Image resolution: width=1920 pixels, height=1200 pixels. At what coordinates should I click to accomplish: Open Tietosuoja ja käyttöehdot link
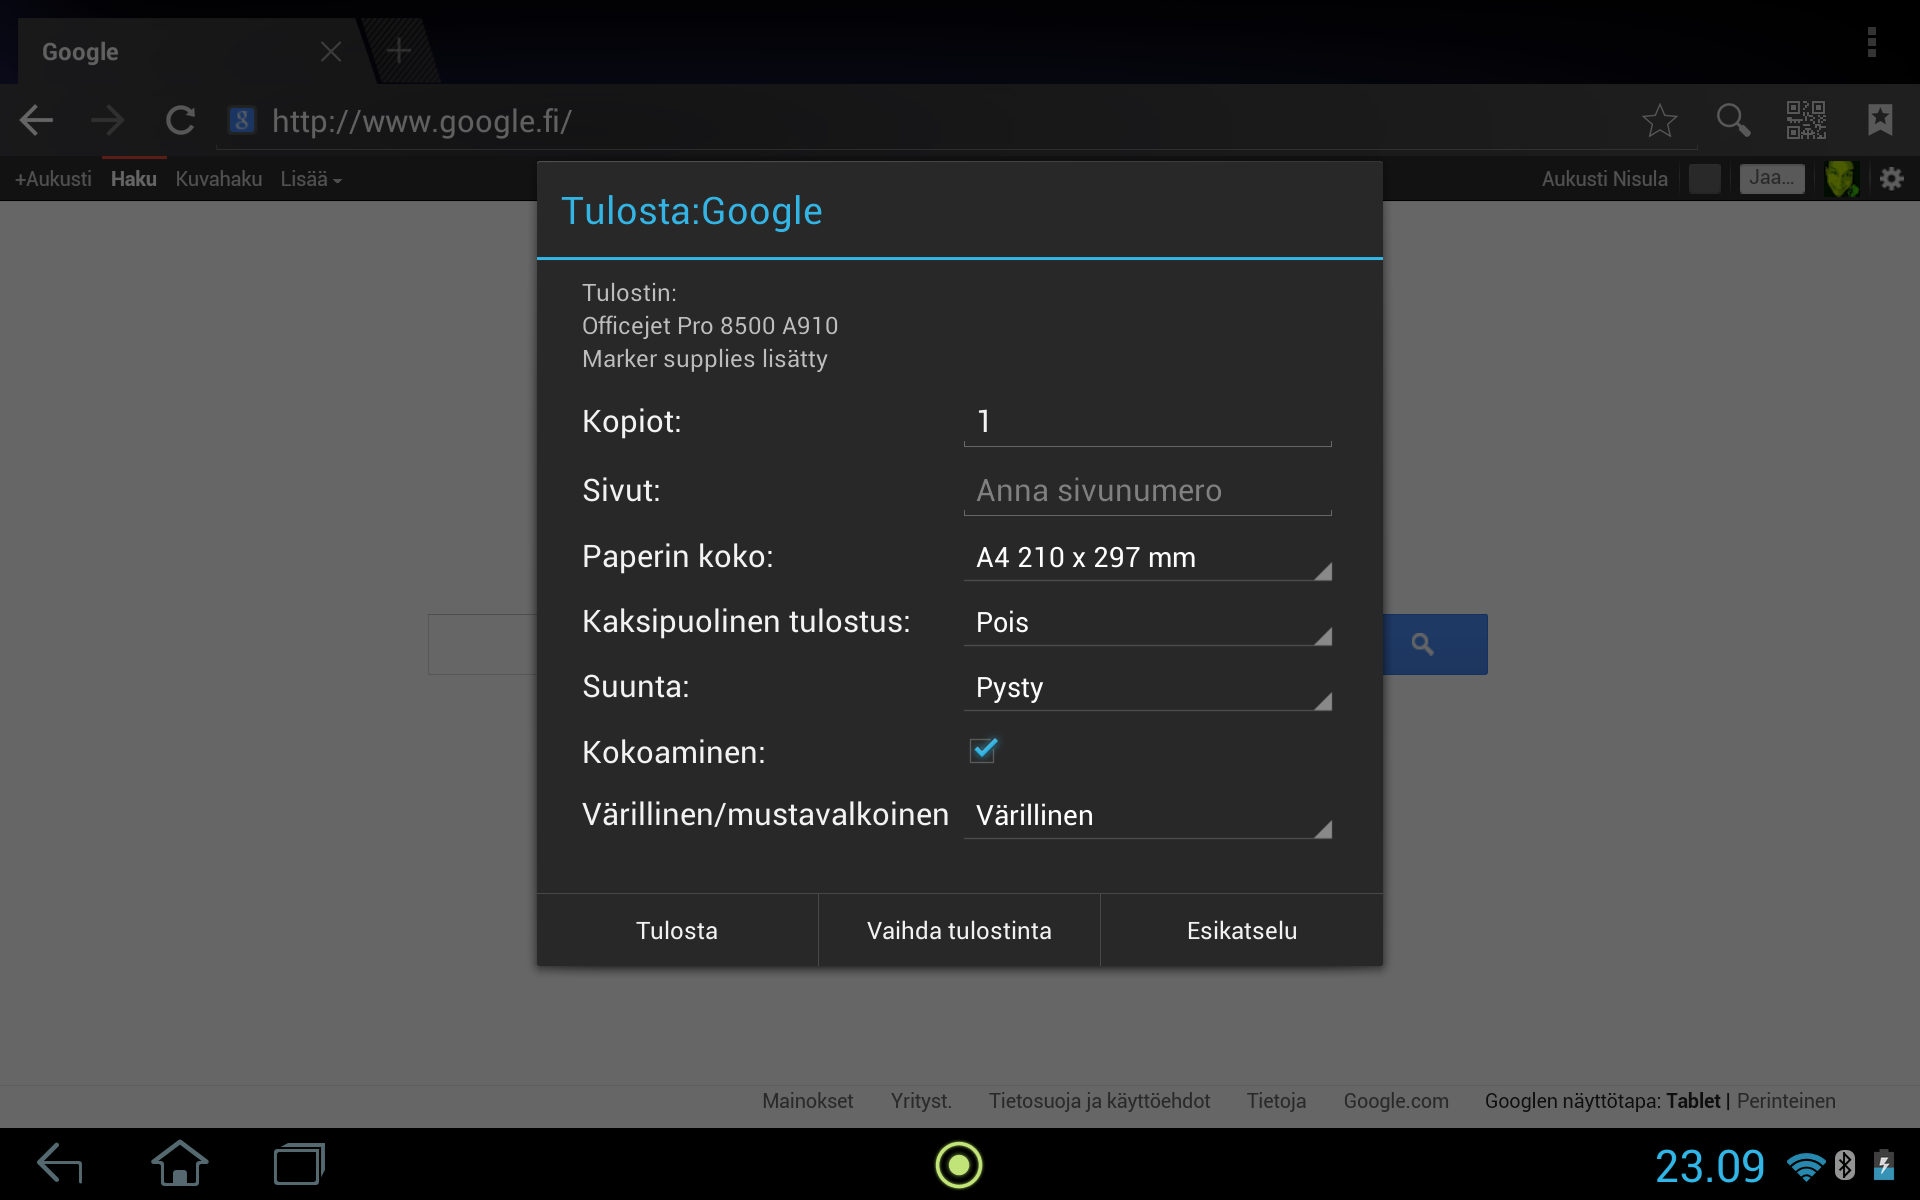[1099, 1101]
